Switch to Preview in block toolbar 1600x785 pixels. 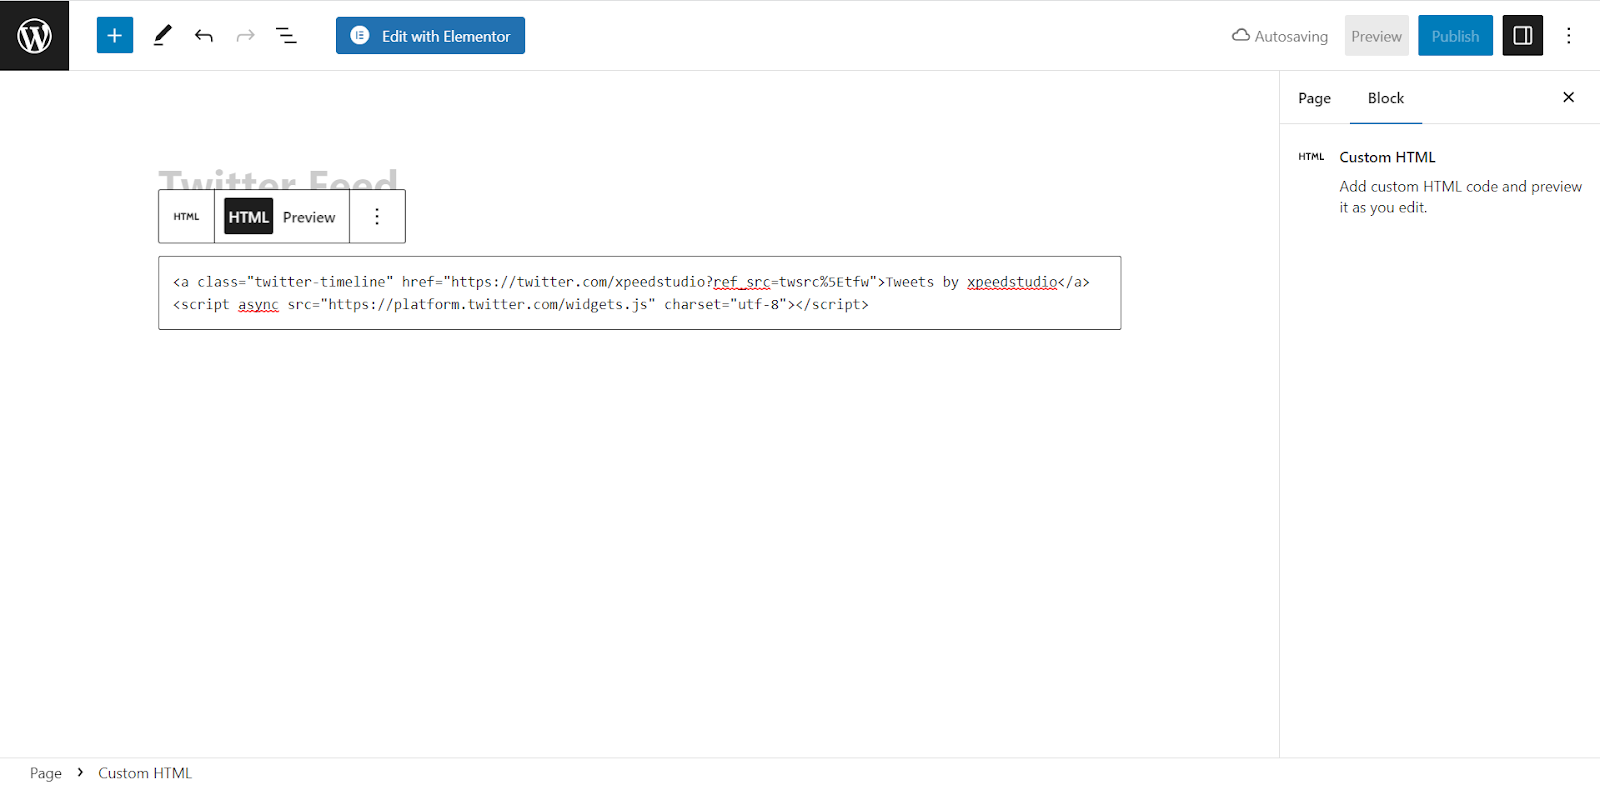click(x=309, y=217)
